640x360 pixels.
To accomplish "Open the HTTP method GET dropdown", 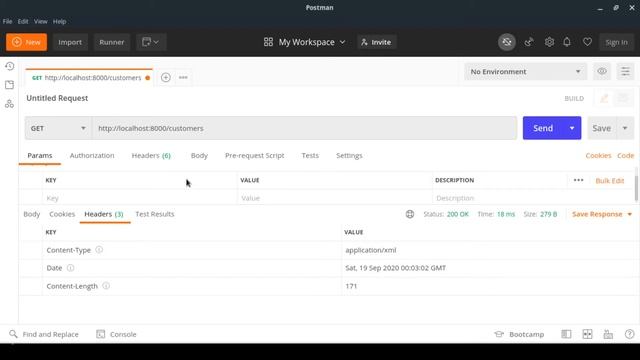I will click(58, 128).
